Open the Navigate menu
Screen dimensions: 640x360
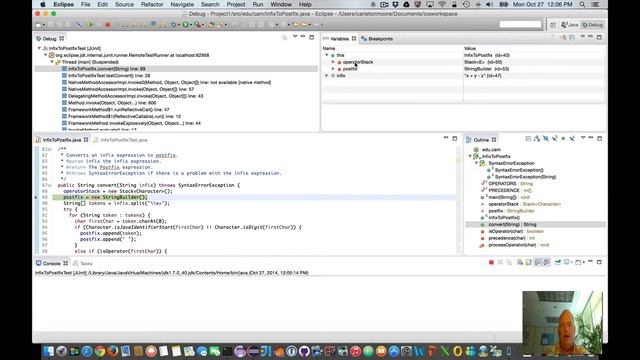(x=182, y=4)
